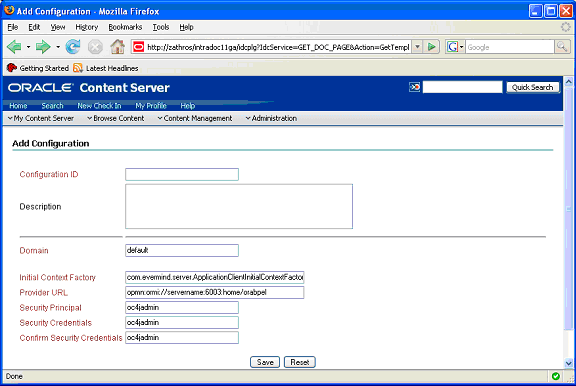Screen dimensions: 576x386
Task: Click the Quick Search button
Action: [x=533, y=87]
